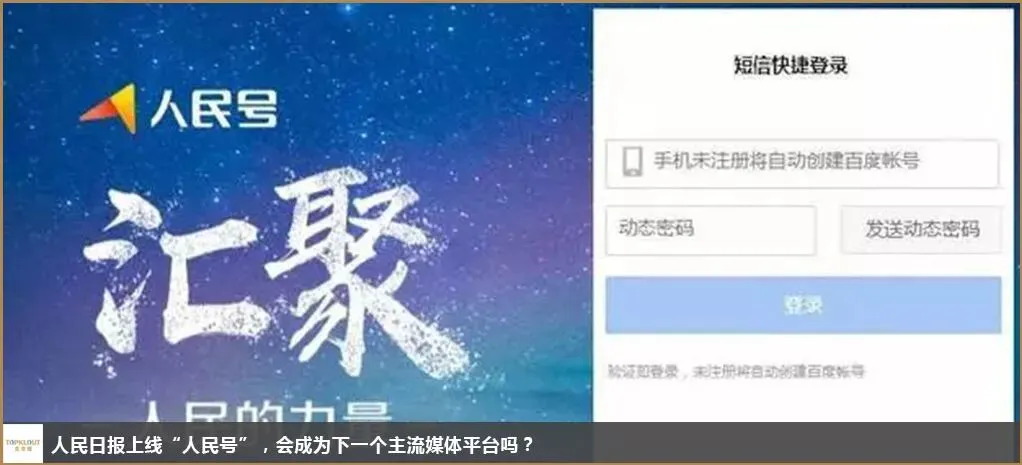
Task: Click the 未注册将自动创建 part of notice
Action: tap(750, 372)
